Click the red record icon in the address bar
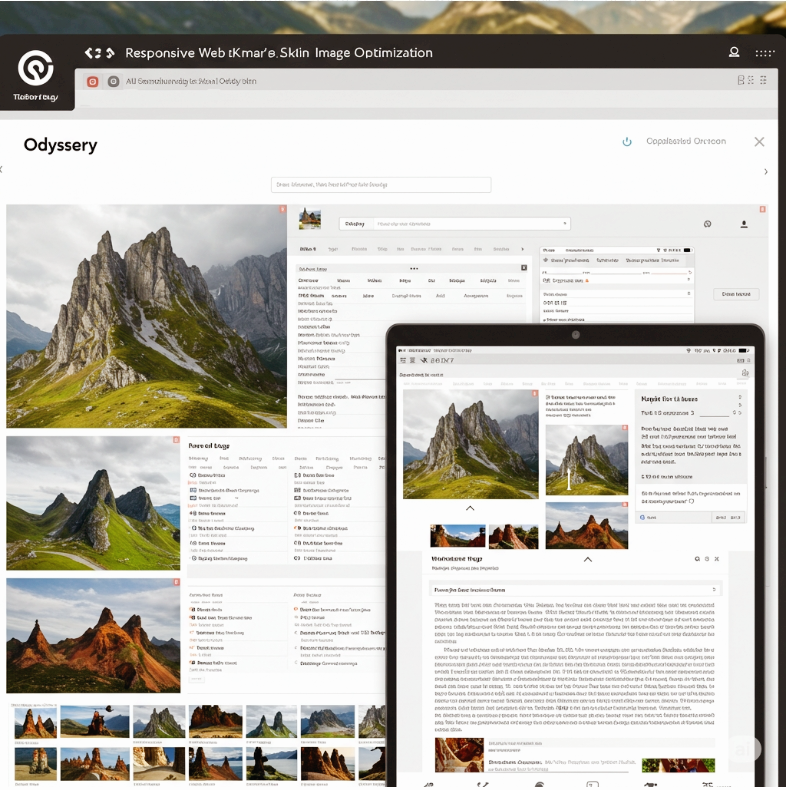The height and width of the screenshot is (790, 786). (92, 81)
